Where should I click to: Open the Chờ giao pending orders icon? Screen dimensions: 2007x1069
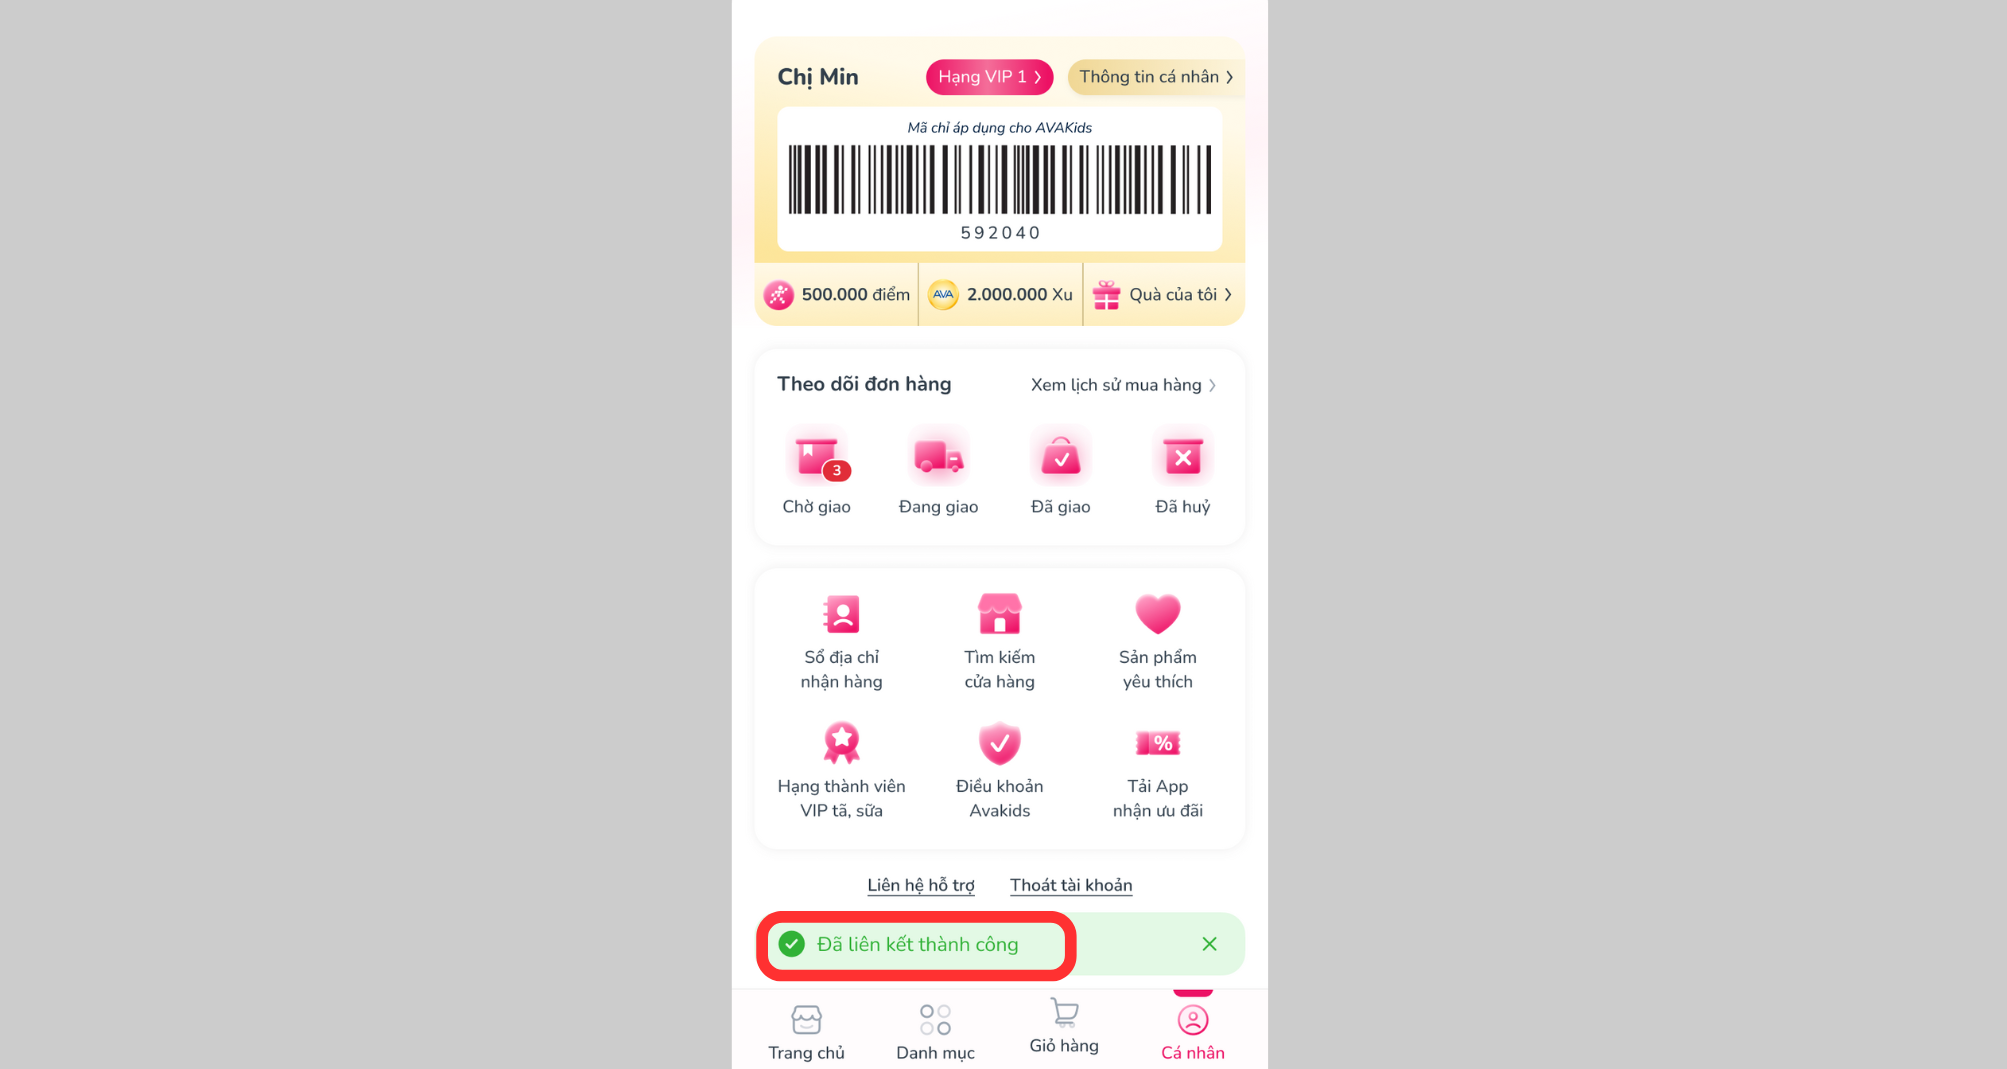[x=817, y=459]
